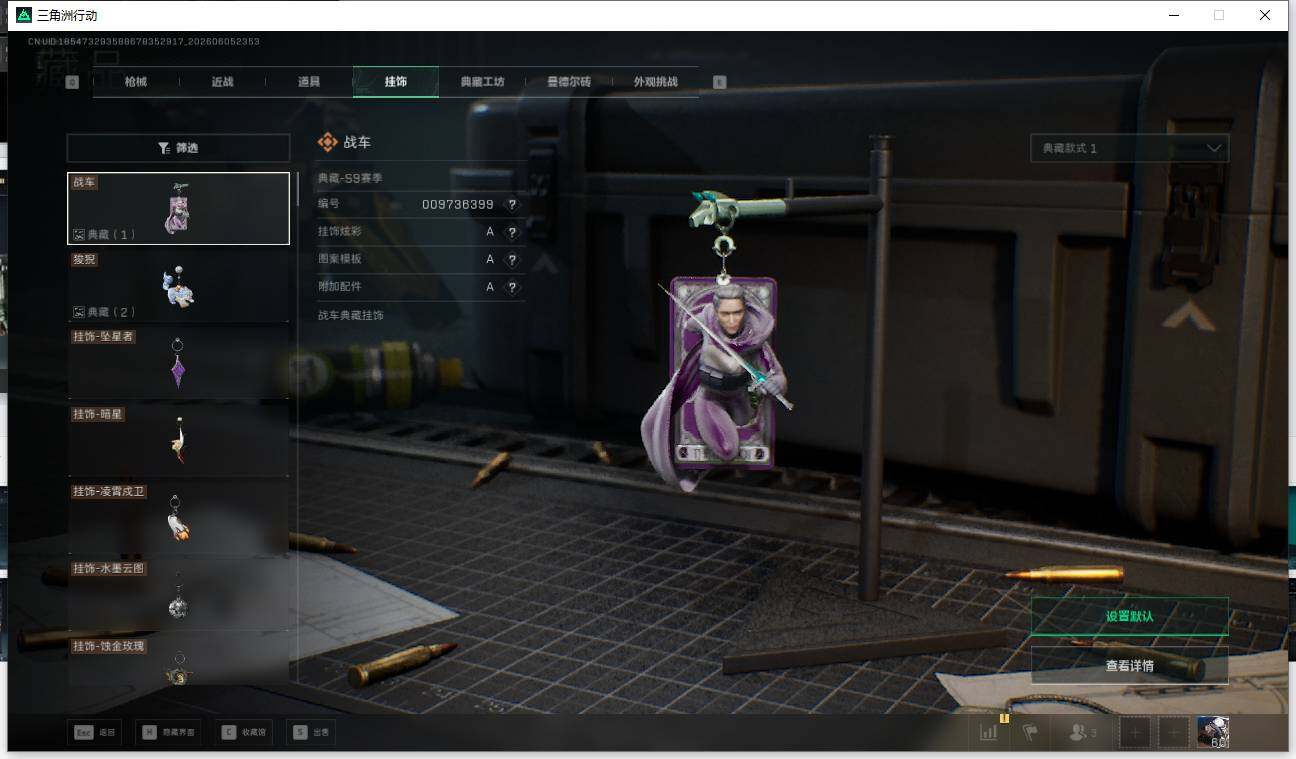Viewport: 1296px width, 759px height.
Task: Open the 筛选 filter button
Action: click(x=178, y=148)
